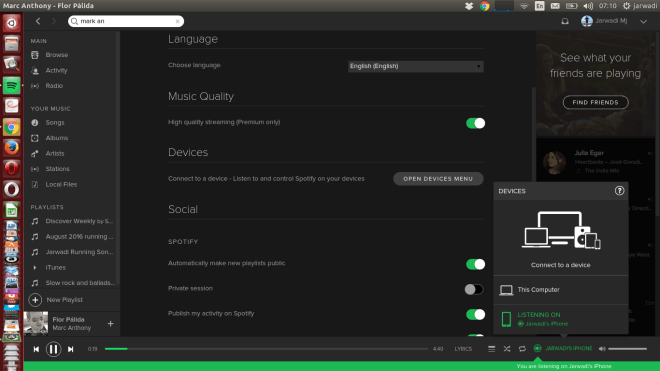Open the Jarwadi Mj profile
The height and width of the screenshot is (371, 660).
point(604,21)
